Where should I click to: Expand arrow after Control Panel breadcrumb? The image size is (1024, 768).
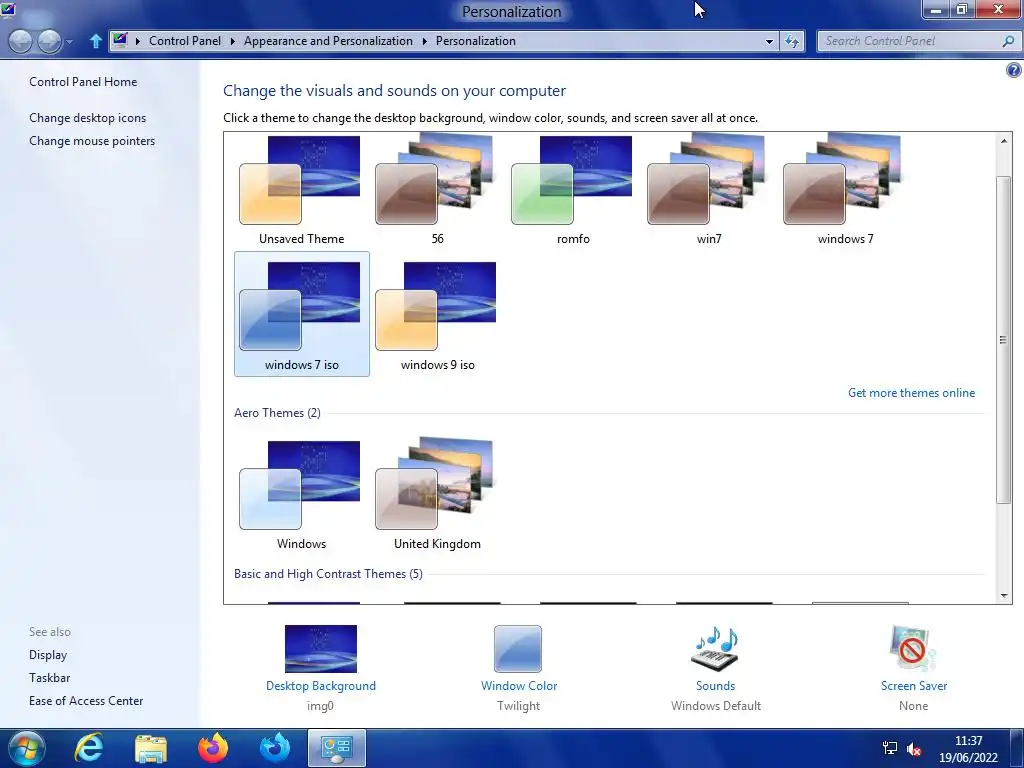click(232, 41)
